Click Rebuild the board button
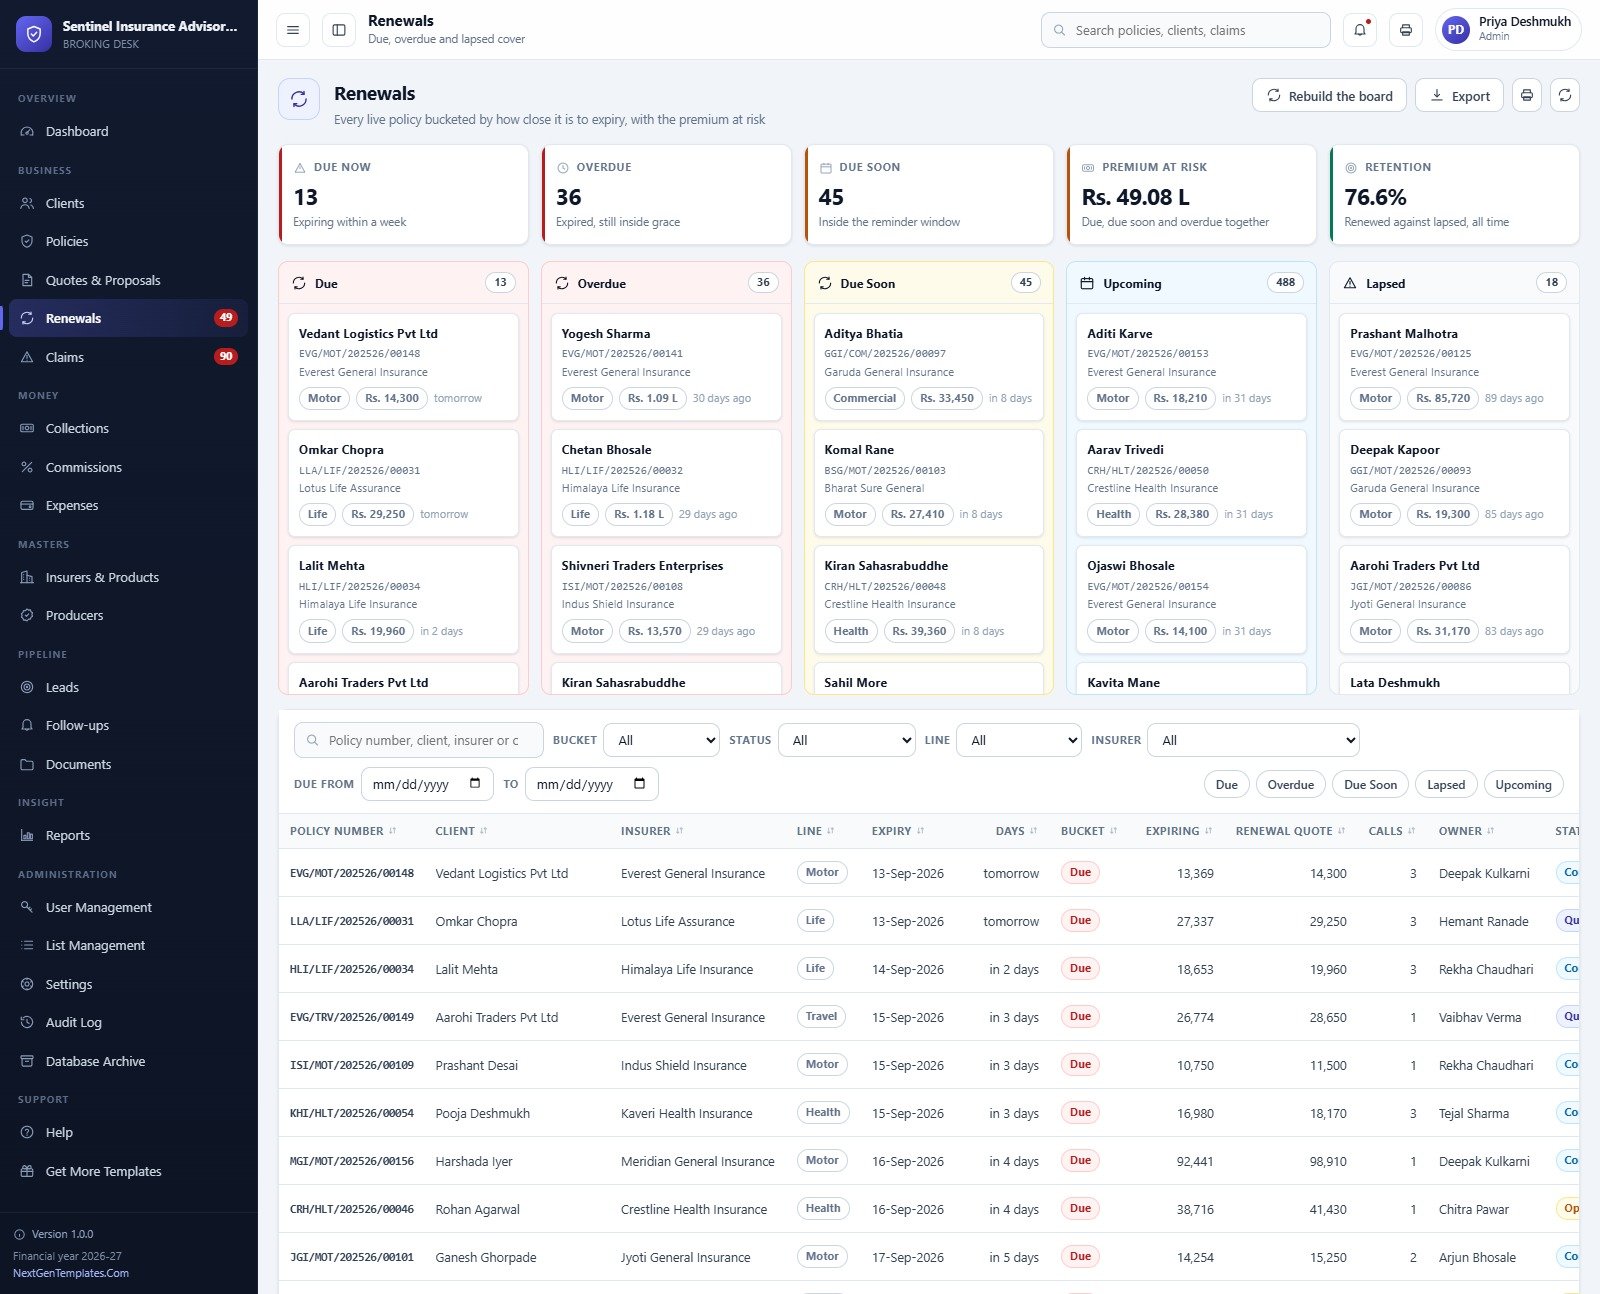 [1329, 96]
